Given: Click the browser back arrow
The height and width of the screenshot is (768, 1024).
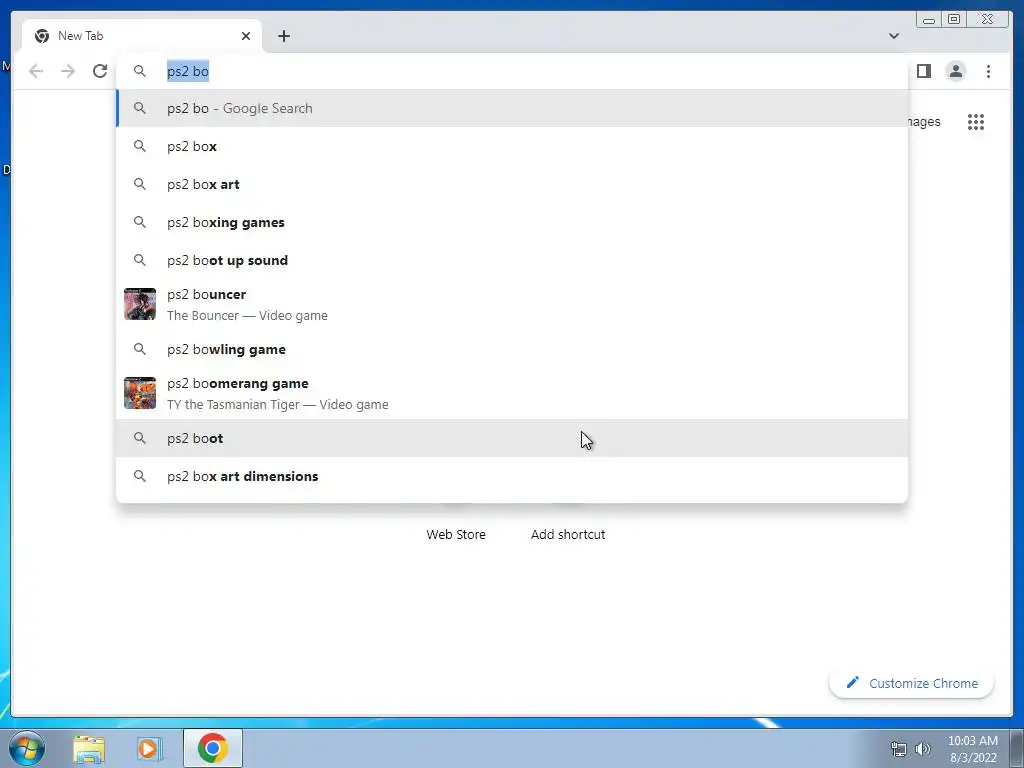Looking at the screenshot, I should [36, 71].
